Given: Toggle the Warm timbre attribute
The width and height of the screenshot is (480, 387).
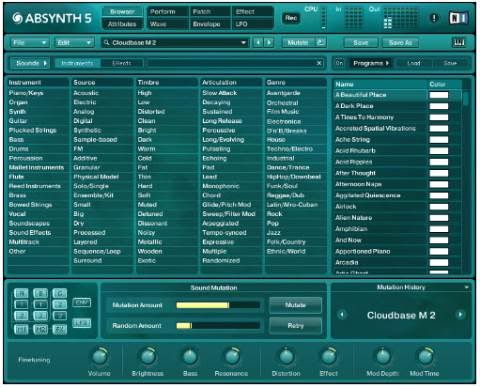Looking at the screenshot, I should (x=146, y=149).
